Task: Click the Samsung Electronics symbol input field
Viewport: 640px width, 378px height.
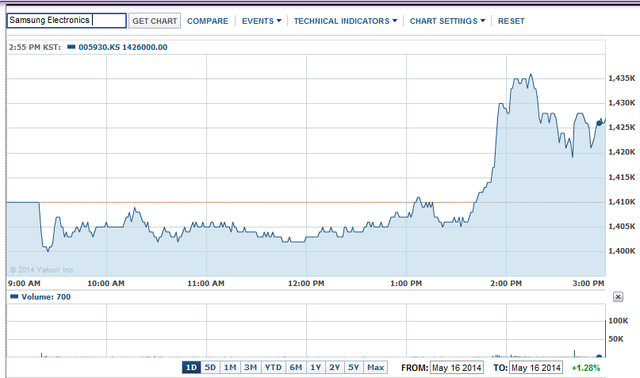Action: pos(66,20)
